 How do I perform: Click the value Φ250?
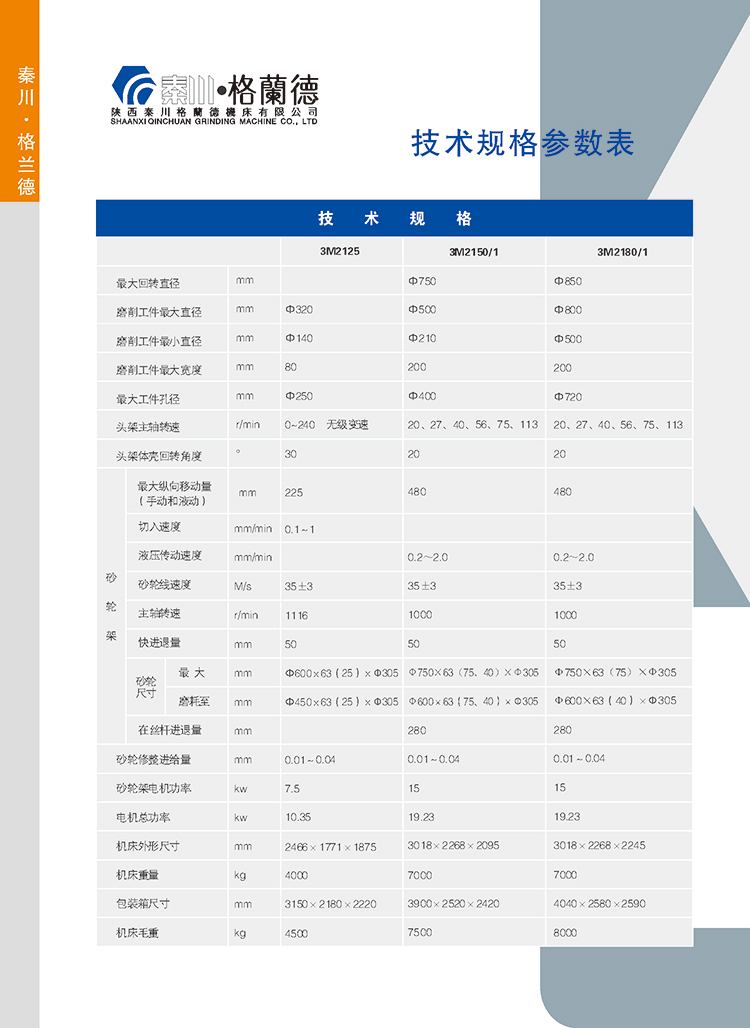pyautogui.click(x=299, y=396)
